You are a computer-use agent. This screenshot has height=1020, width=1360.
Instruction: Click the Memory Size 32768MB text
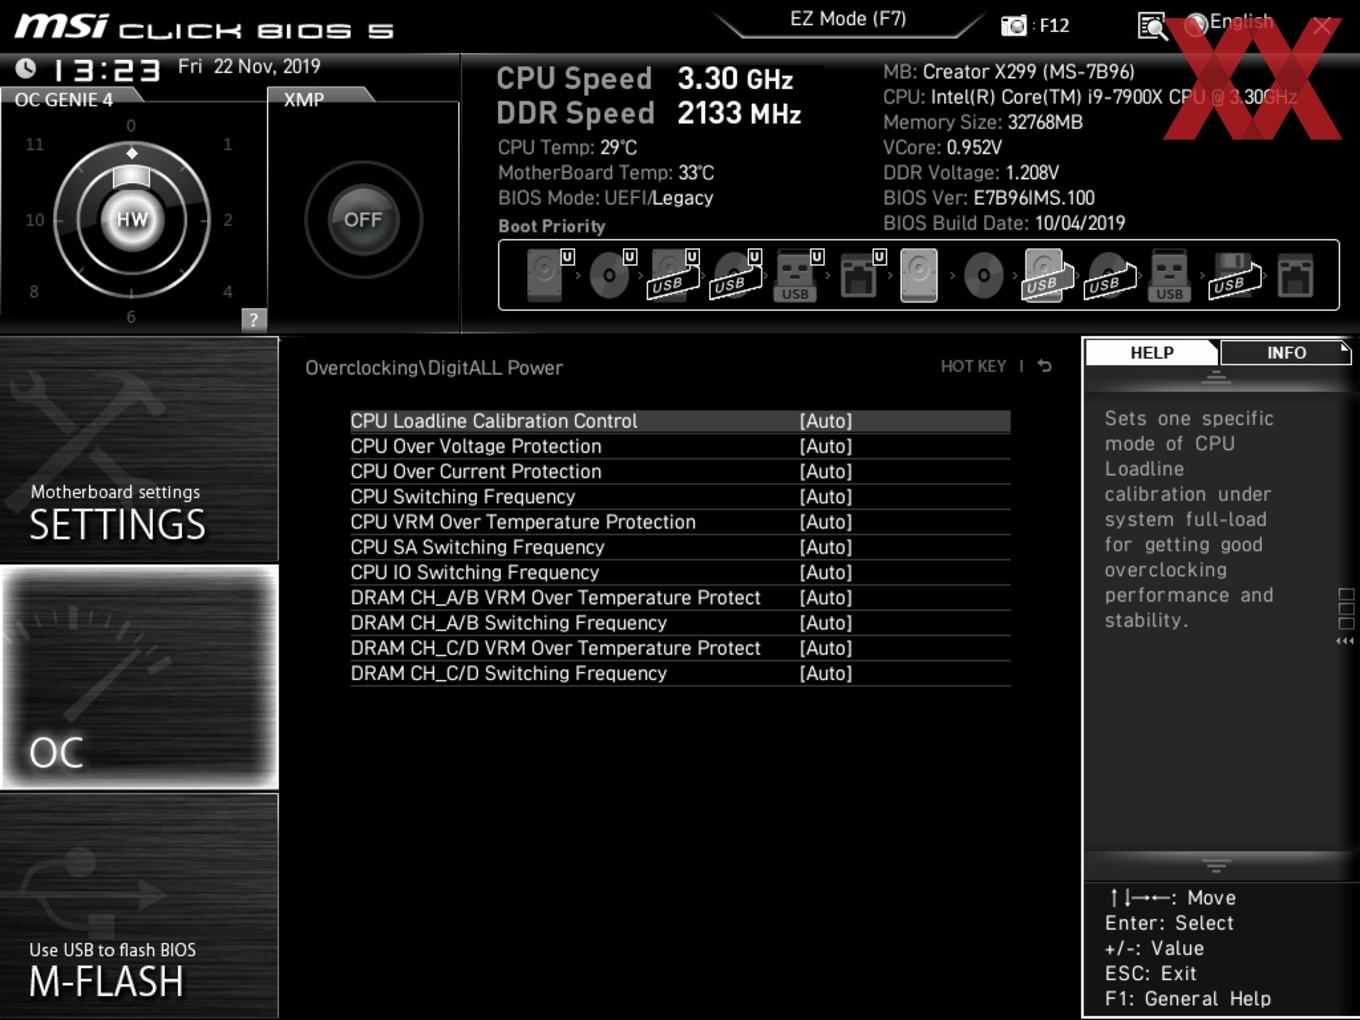(983, 122)
